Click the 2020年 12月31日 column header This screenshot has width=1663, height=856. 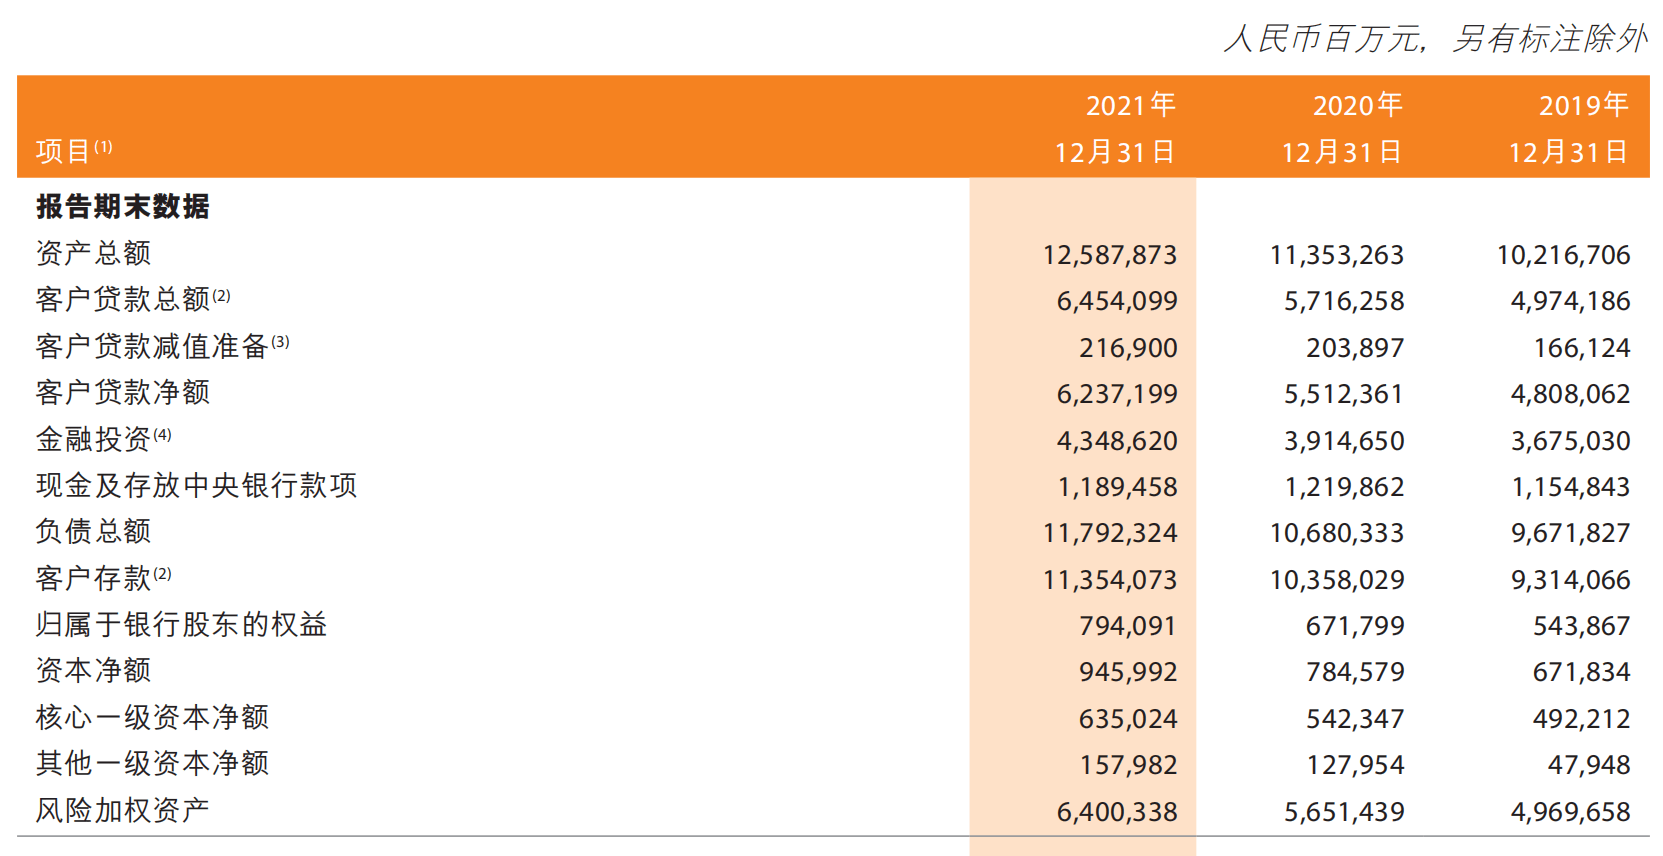pyautogui.click(x=1342, y=128)
